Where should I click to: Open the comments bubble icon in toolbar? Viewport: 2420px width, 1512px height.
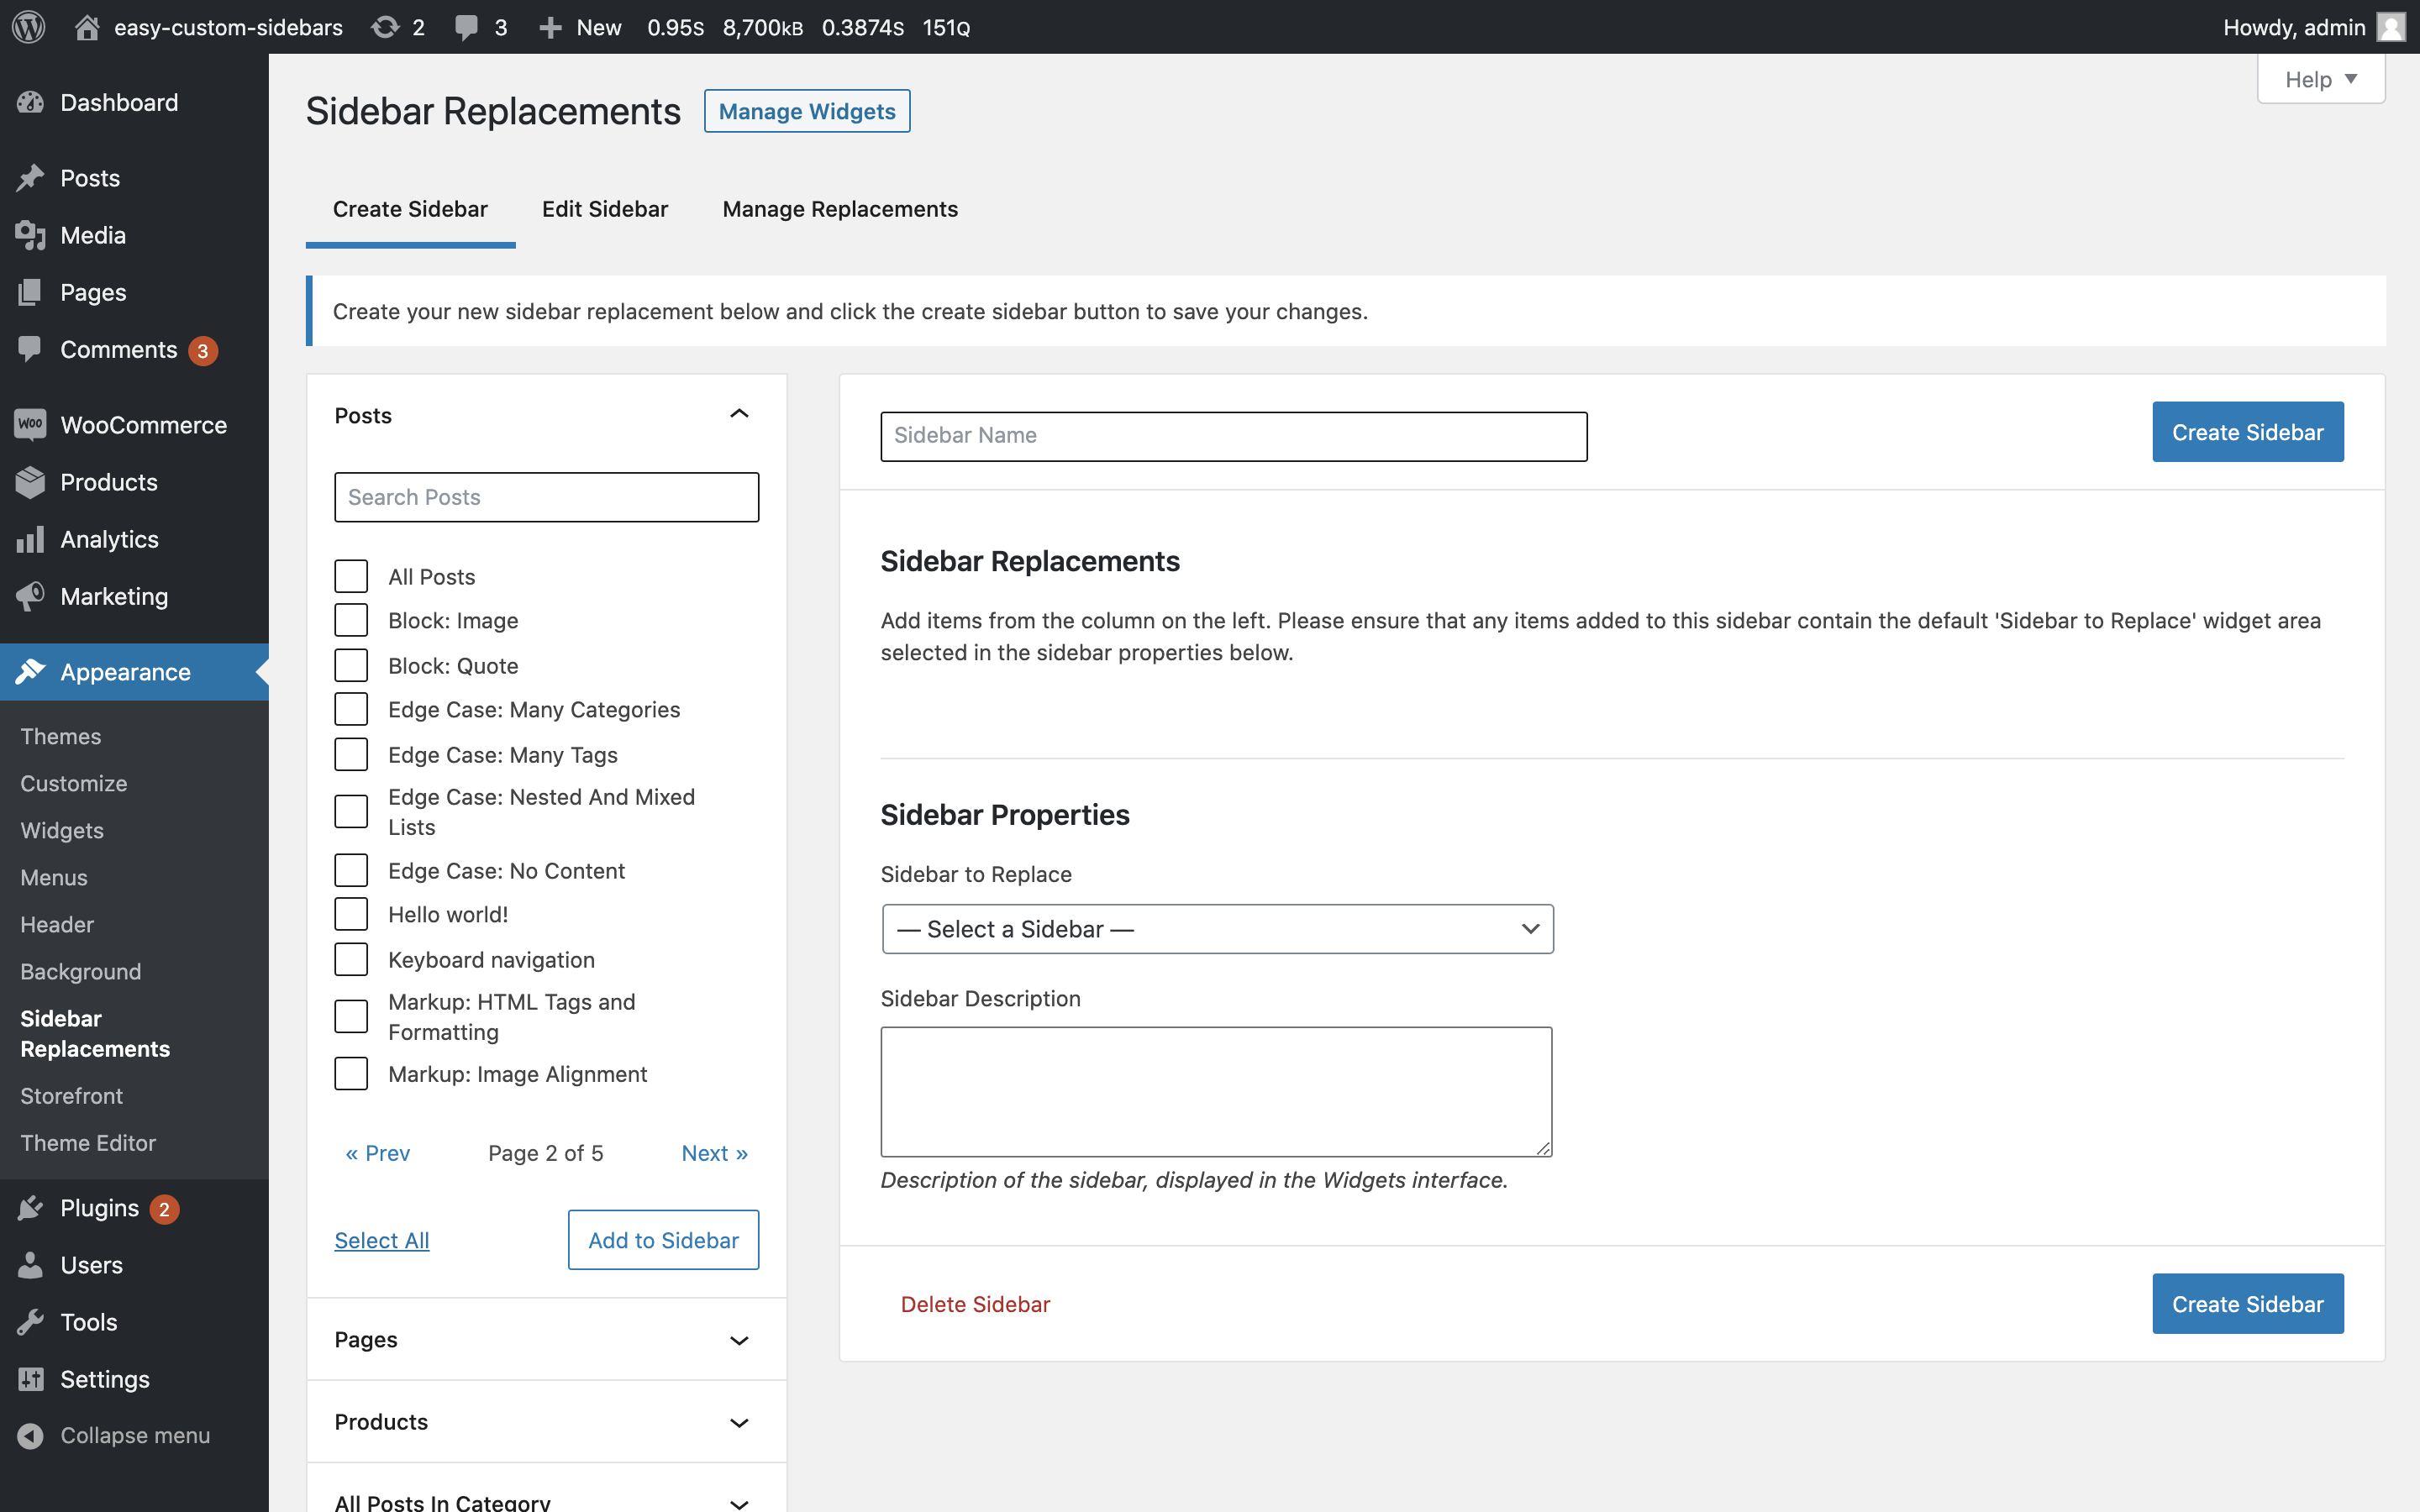(466, 27)
